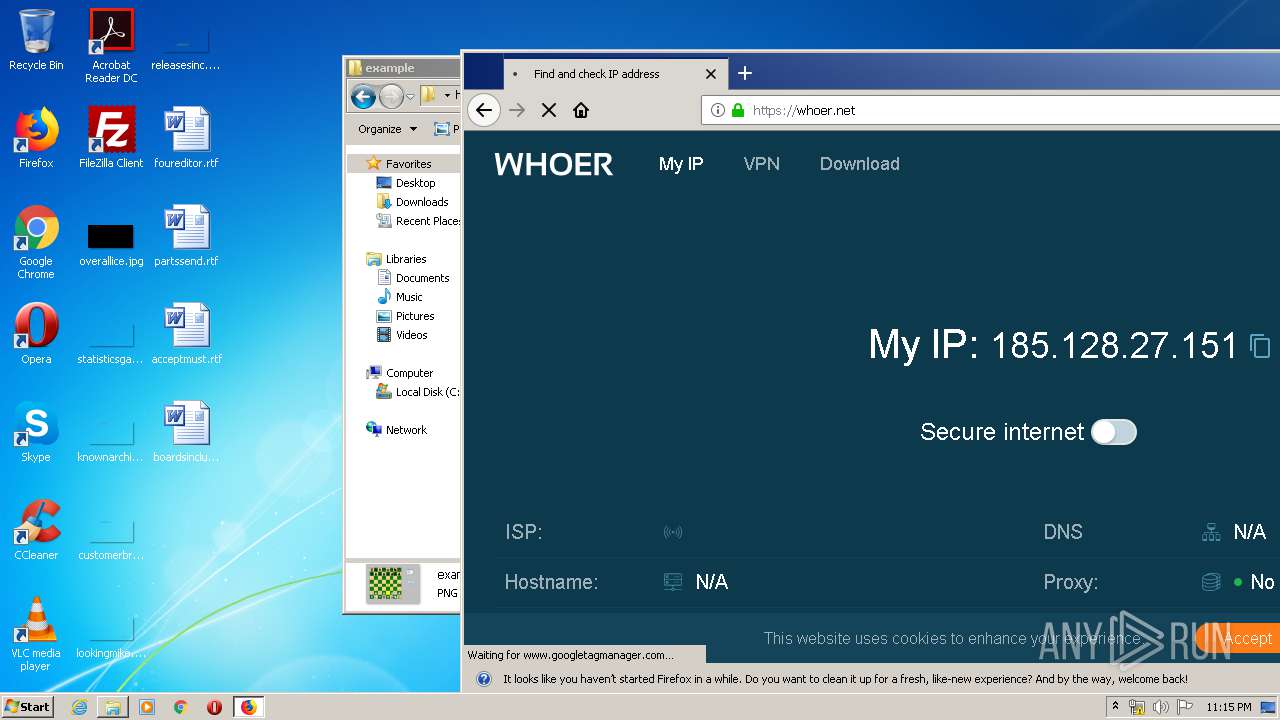Open volume control in system tray
Image resolution: width=1280 pixels, height=720 pixels.
[x=1160, y=707]
